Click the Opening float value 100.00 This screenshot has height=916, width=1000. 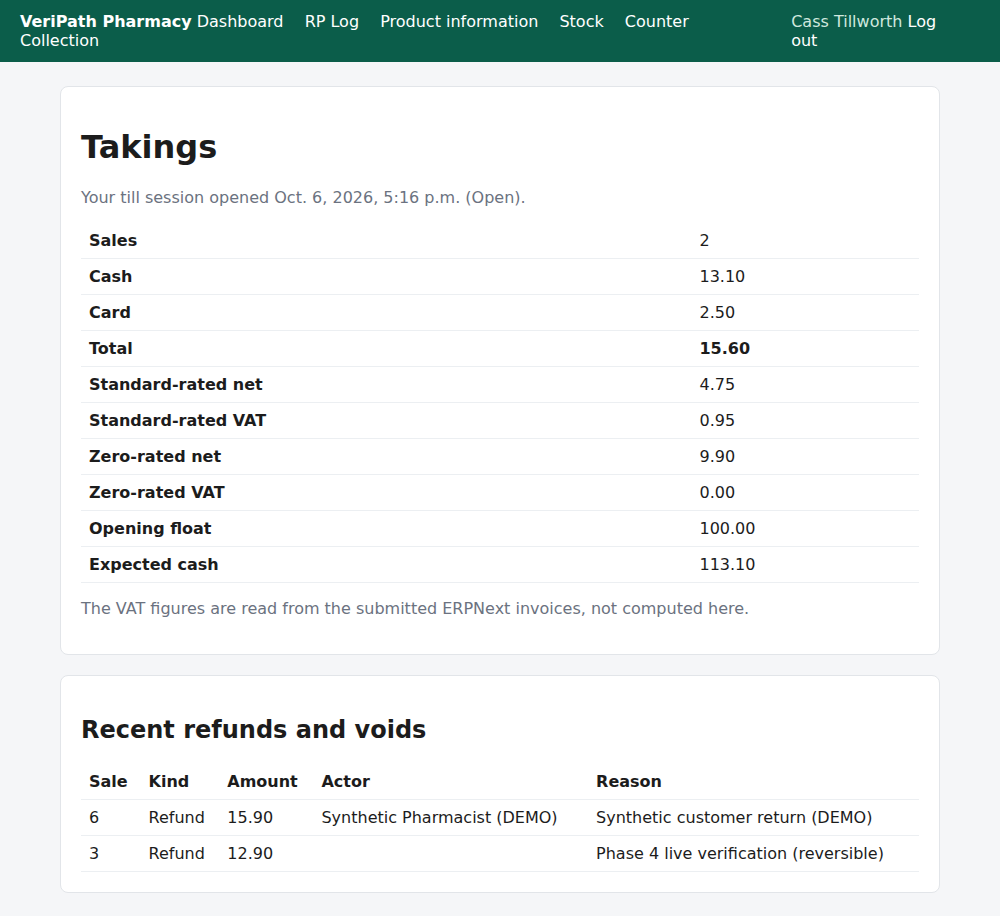coord(727,528)
